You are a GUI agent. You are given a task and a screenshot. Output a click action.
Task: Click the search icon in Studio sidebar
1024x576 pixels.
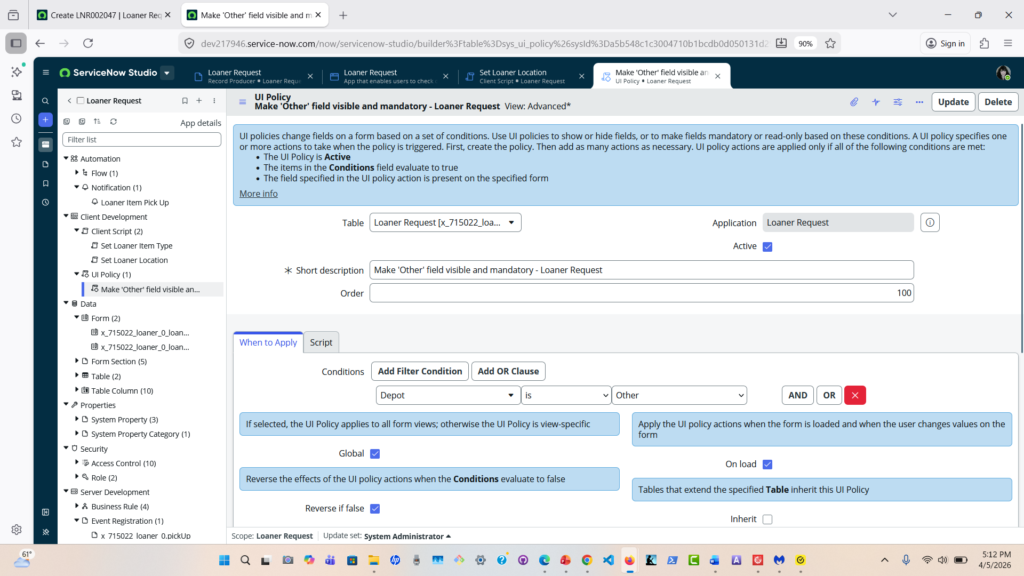pos(45,101)
